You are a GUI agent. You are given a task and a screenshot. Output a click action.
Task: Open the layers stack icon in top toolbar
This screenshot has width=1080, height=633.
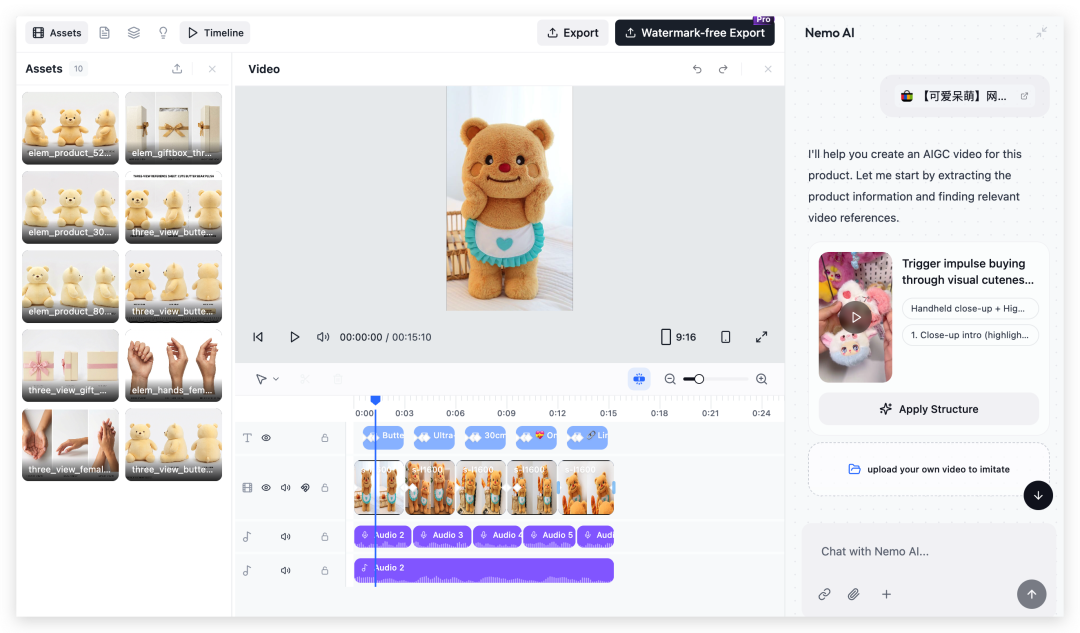pyautogui.click(x=134, y=33)
